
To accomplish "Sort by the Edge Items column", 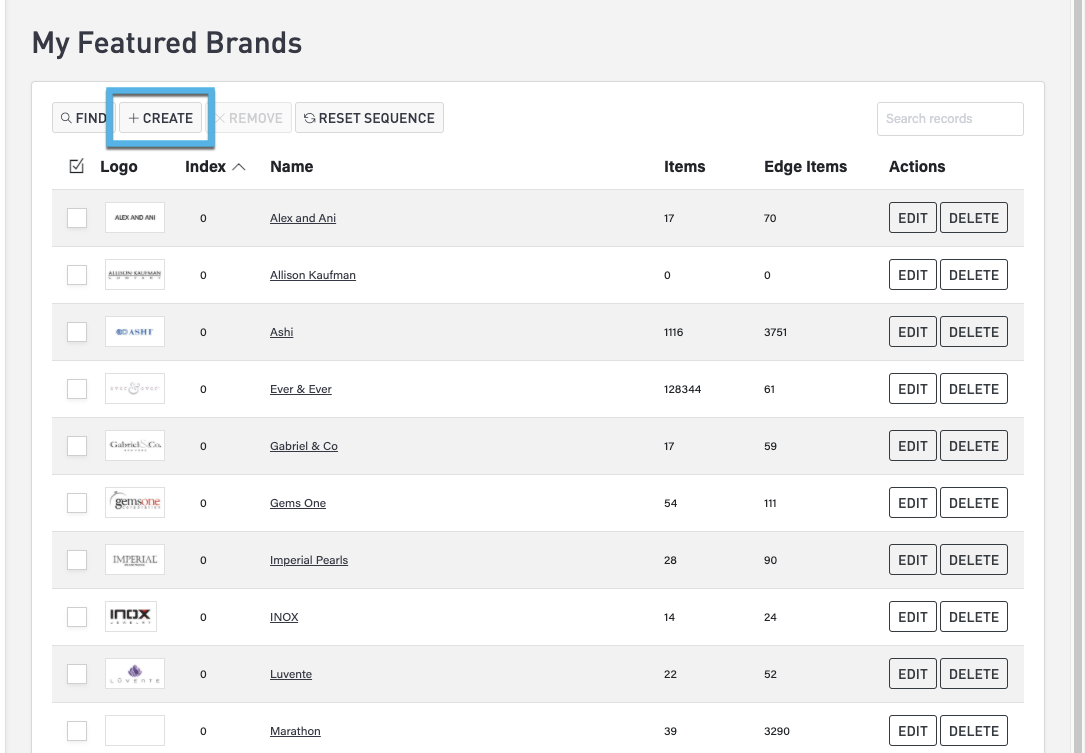I will [805, 167].
